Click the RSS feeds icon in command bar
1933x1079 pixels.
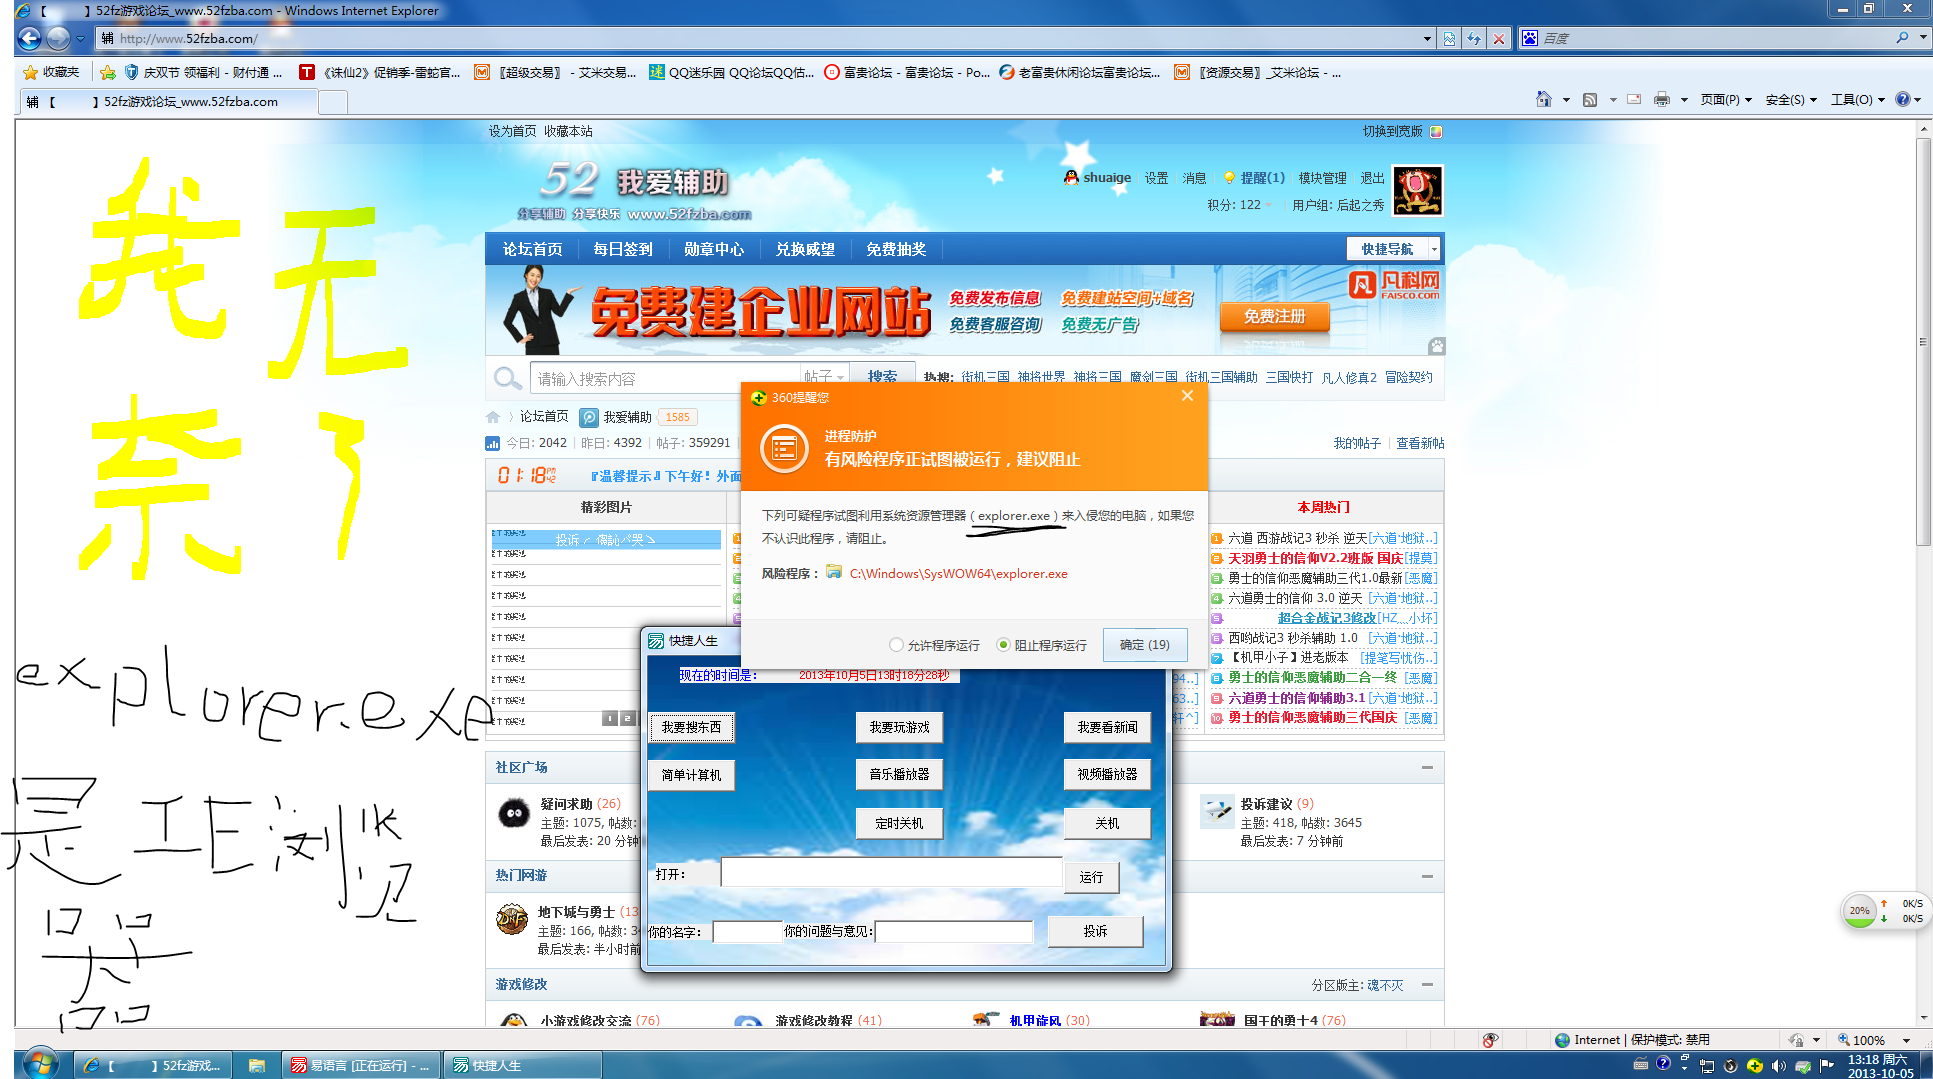coord(1590,99)
